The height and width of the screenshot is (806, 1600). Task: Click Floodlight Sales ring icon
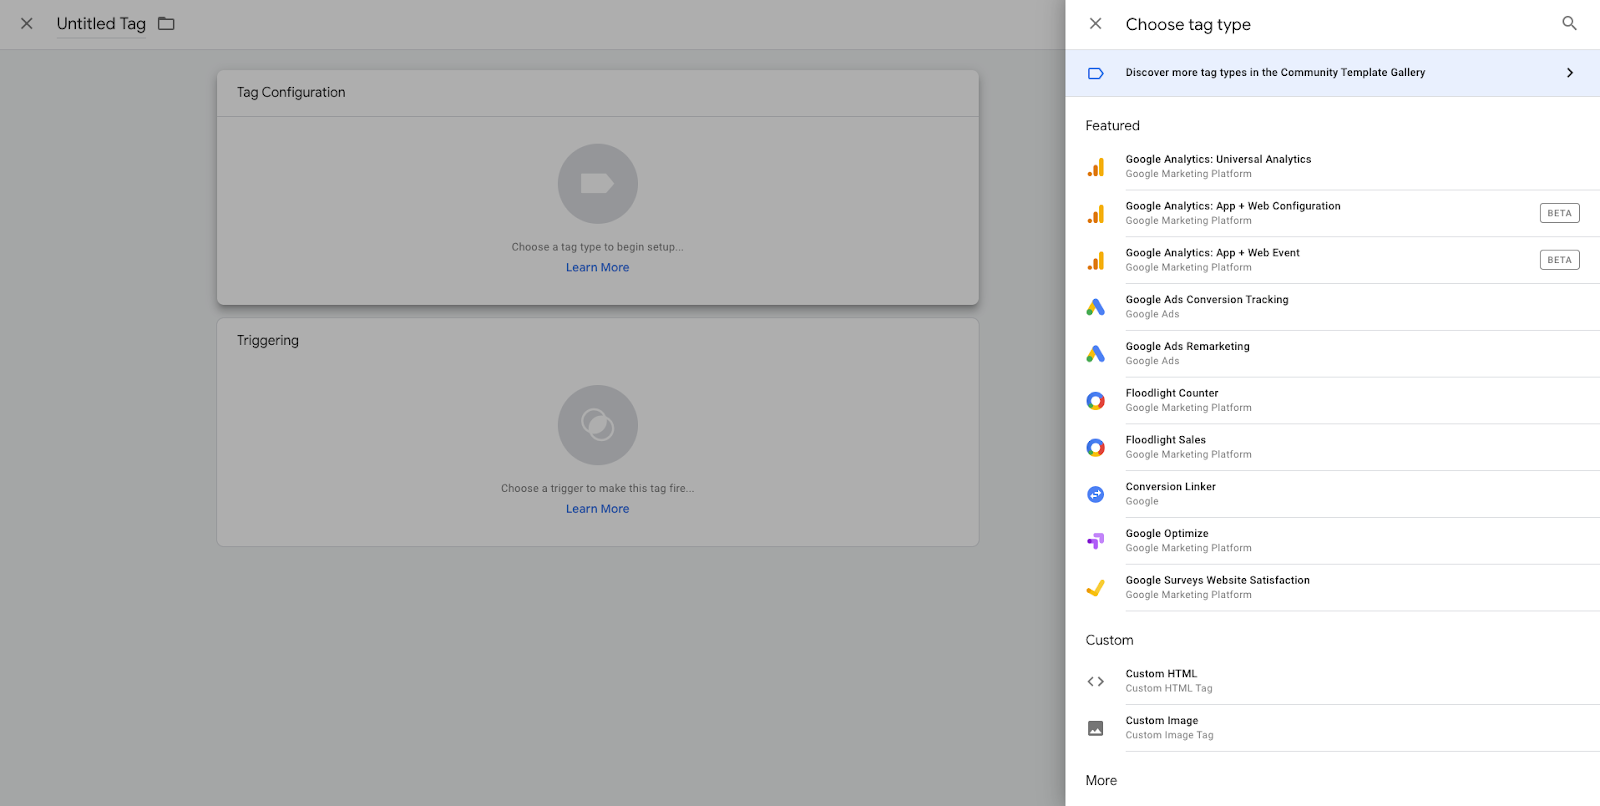pyautogui.click(x=1096, y=448)
